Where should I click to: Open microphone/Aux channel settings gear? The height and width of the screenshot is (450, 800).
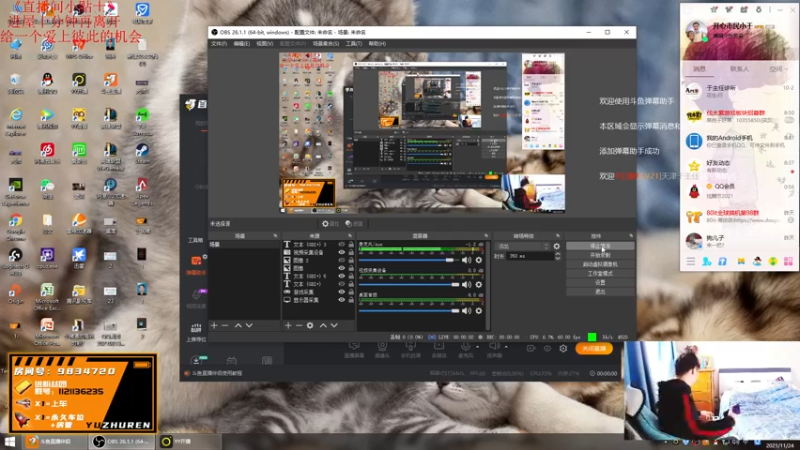tap(479, 260)
